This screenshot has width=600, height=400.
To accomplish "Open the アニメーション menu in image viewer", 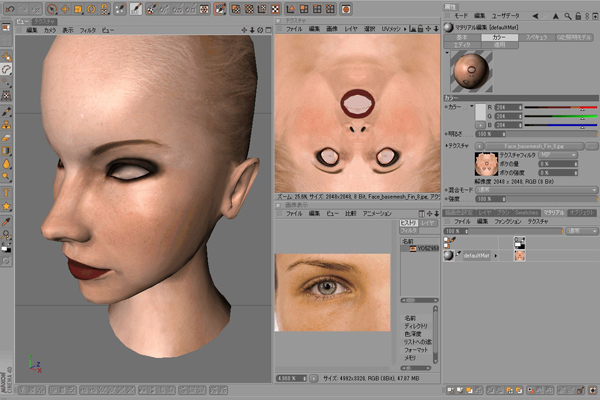I will pos(377,213).
